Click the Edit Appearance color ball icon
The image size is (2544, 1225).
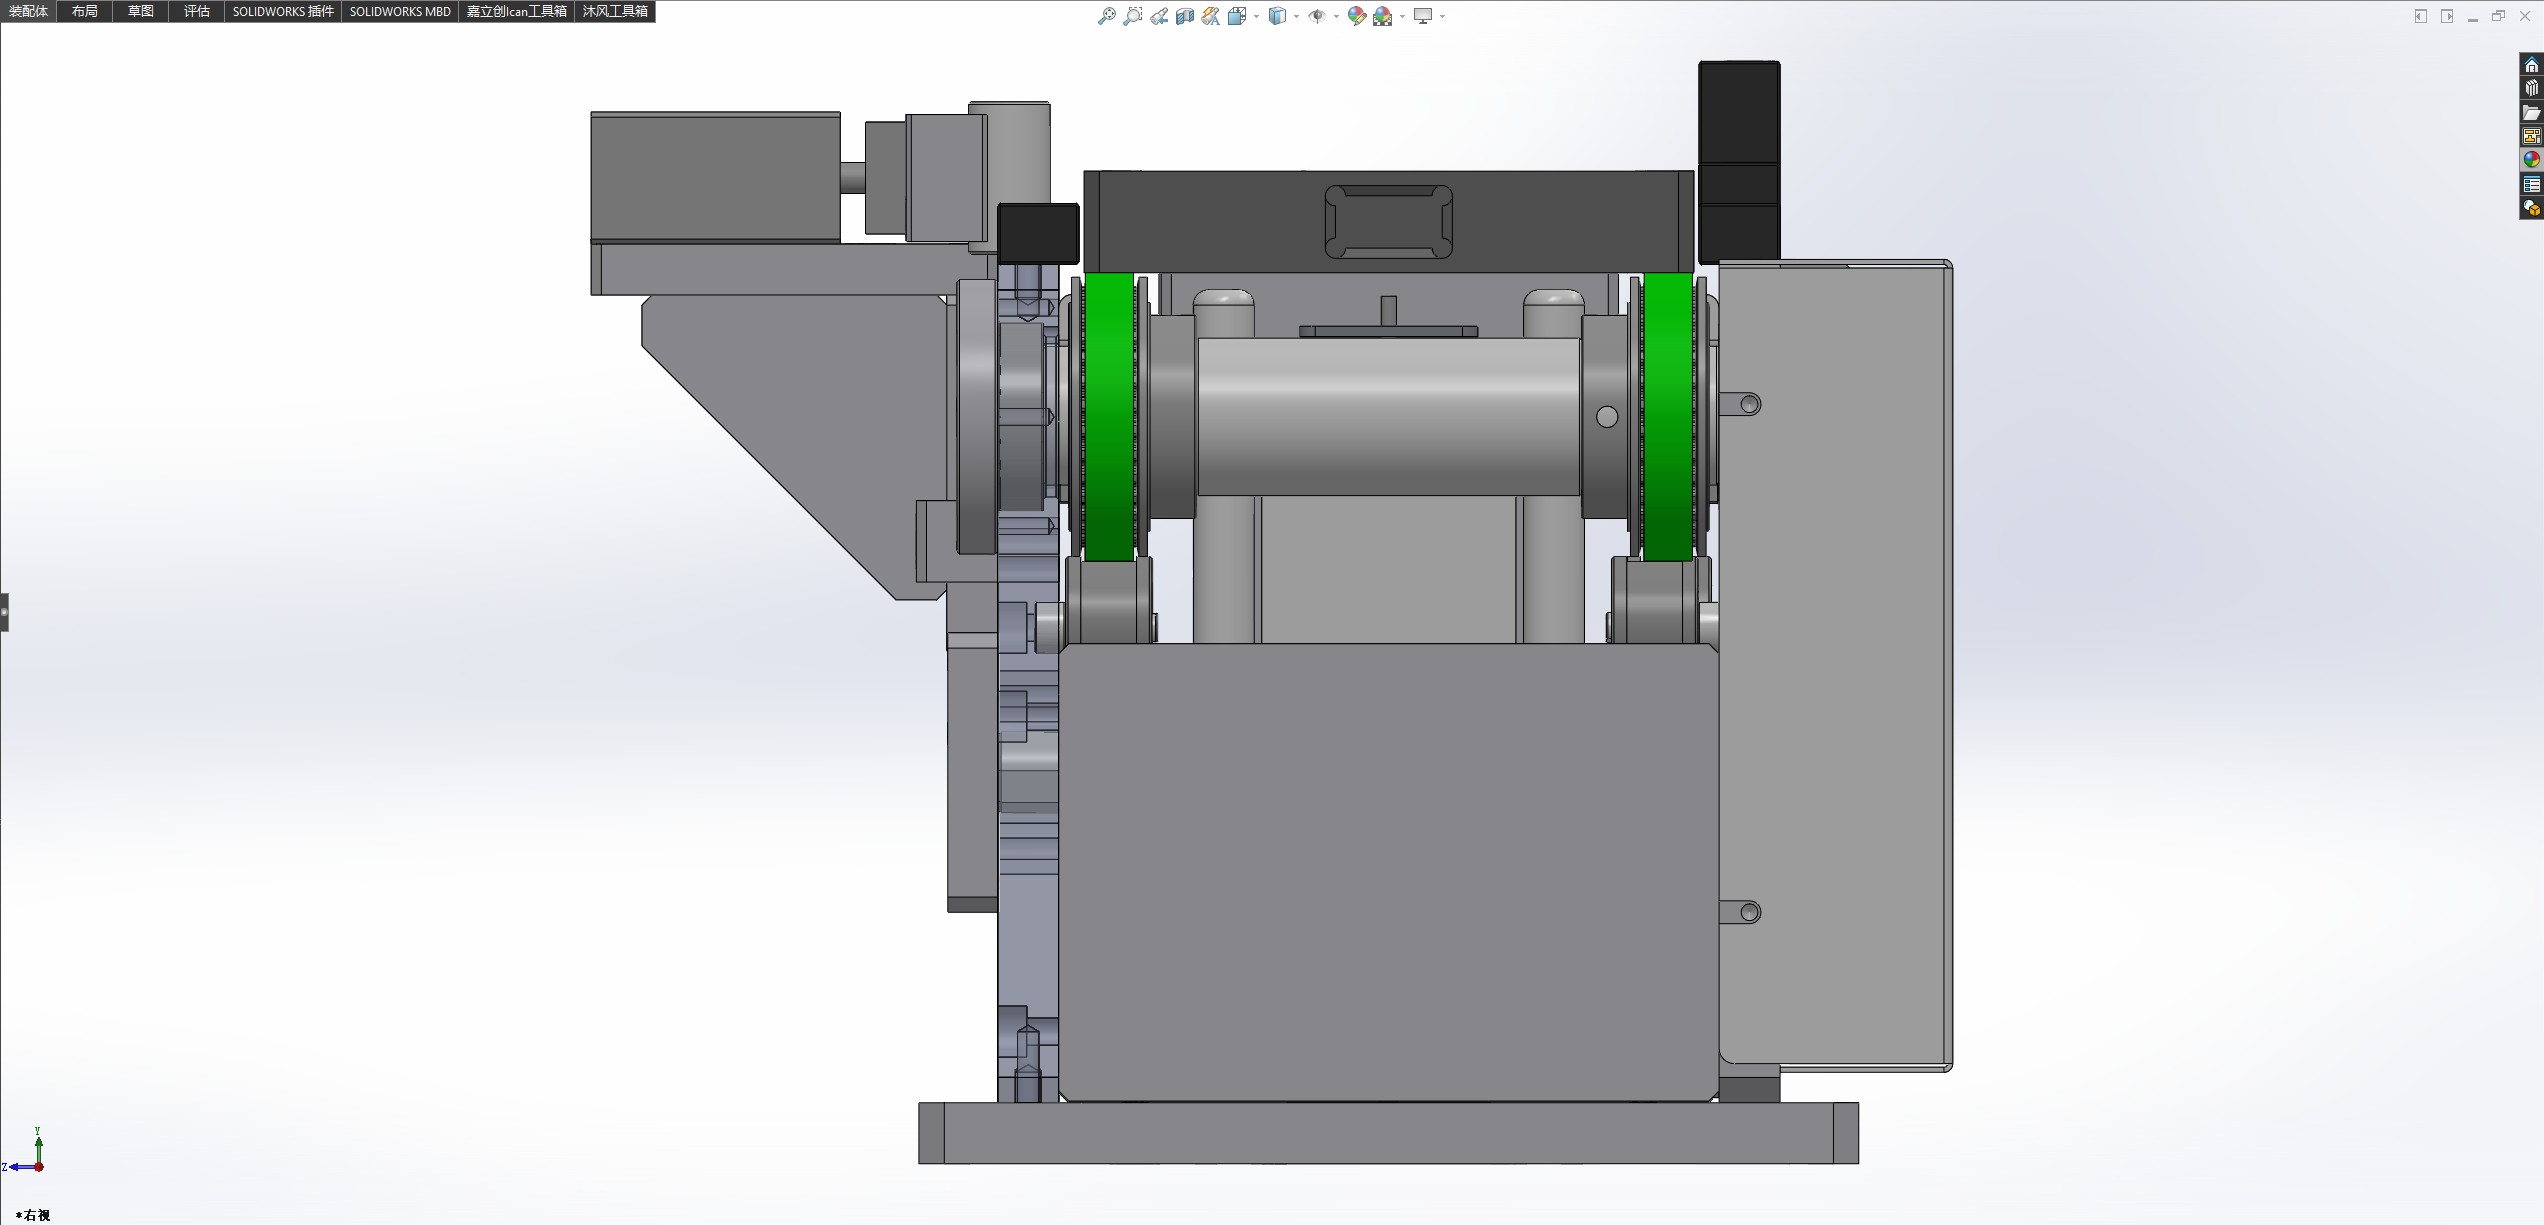pos(1356,16)
